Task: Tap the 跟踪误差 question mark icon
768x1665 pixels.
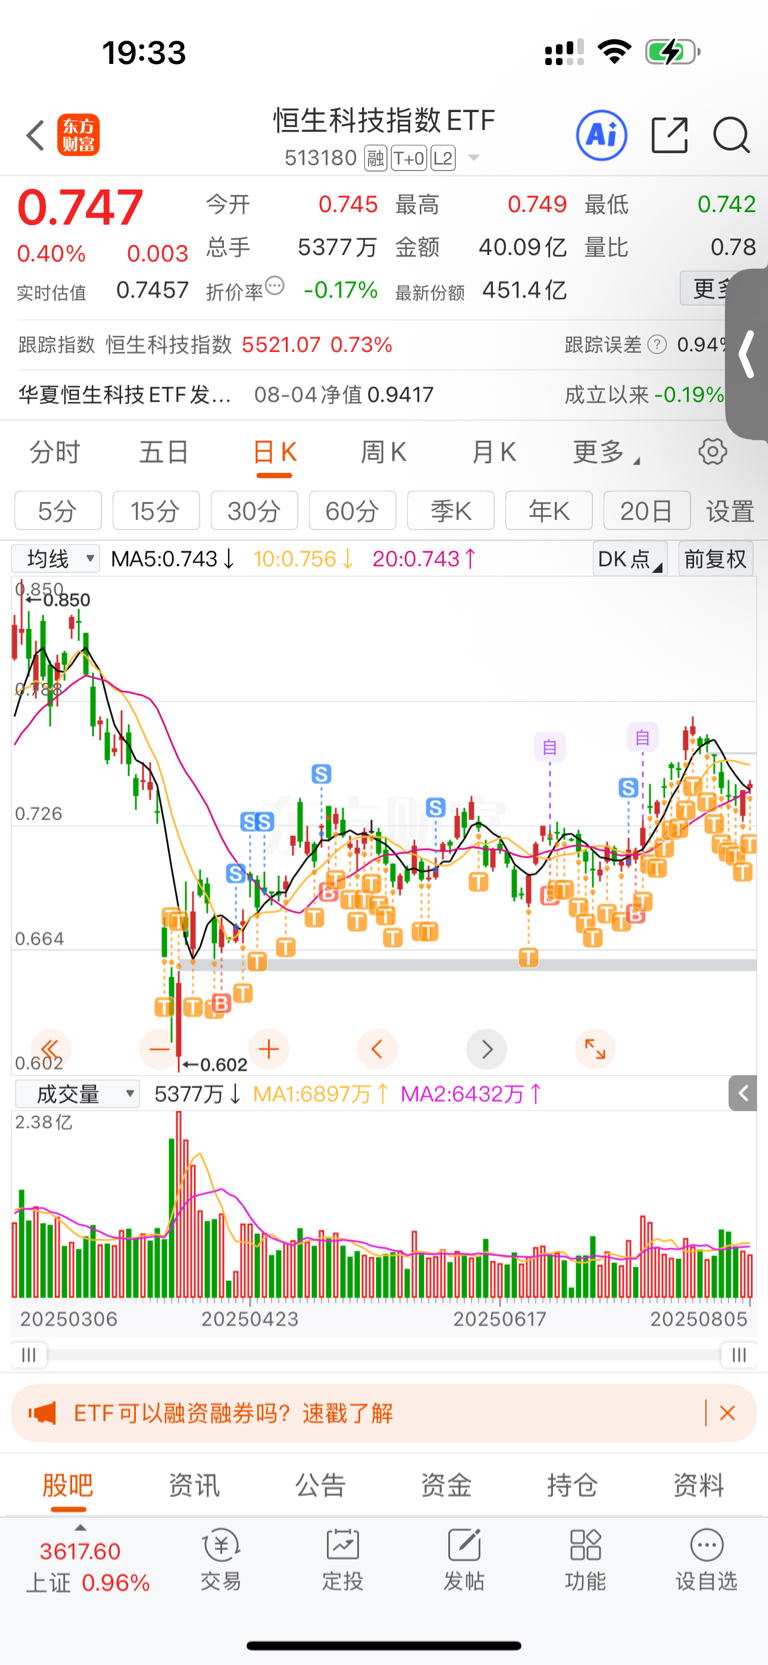Action: point(657,345)
